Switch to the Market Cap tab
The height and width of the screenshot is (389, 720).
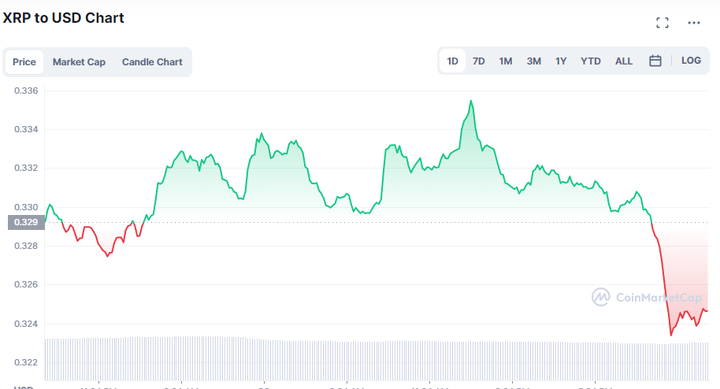pos(79,62)
